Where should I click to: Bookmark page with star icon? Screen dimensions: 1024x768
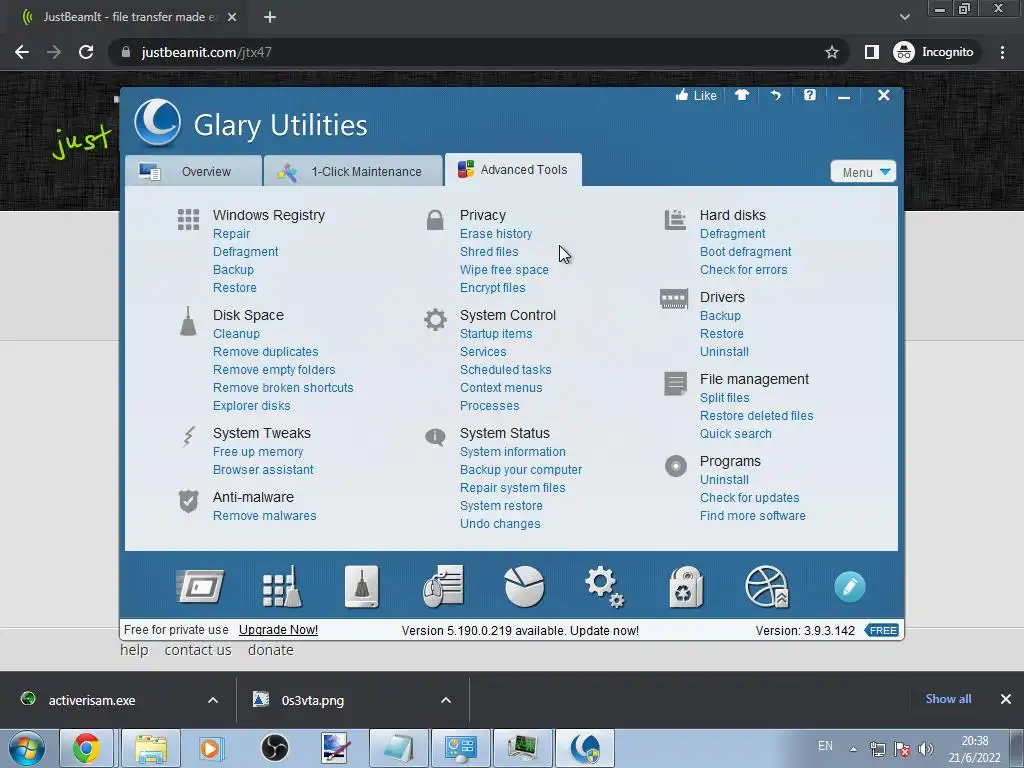point(831,52)
